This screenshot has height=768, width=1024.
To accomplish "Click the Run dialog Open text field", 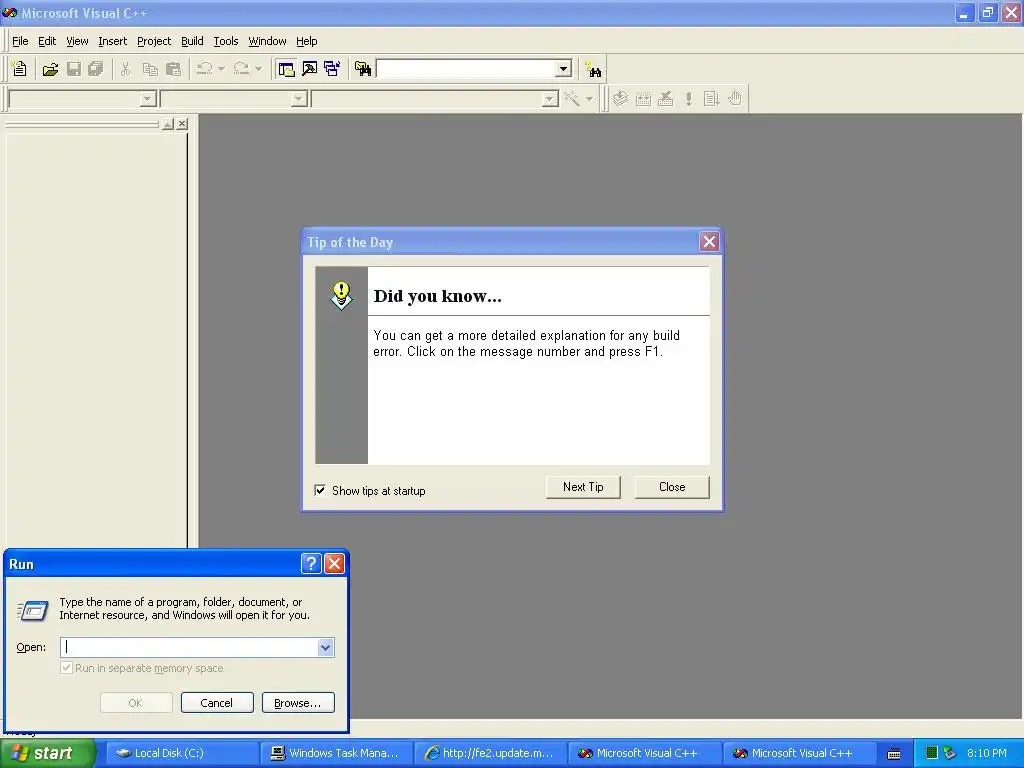I will 189,647.
